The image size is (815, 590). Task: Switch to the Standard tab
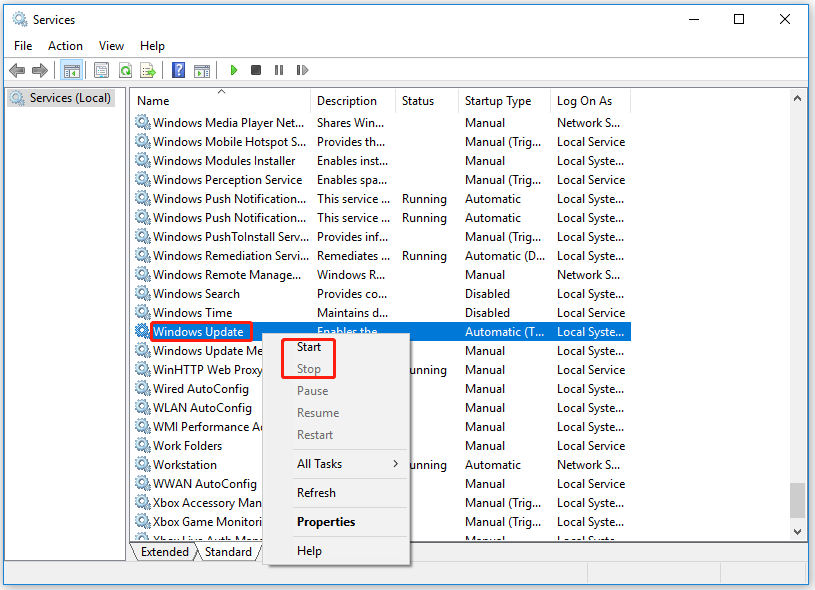pyautogui.click(x=228, y=552)
